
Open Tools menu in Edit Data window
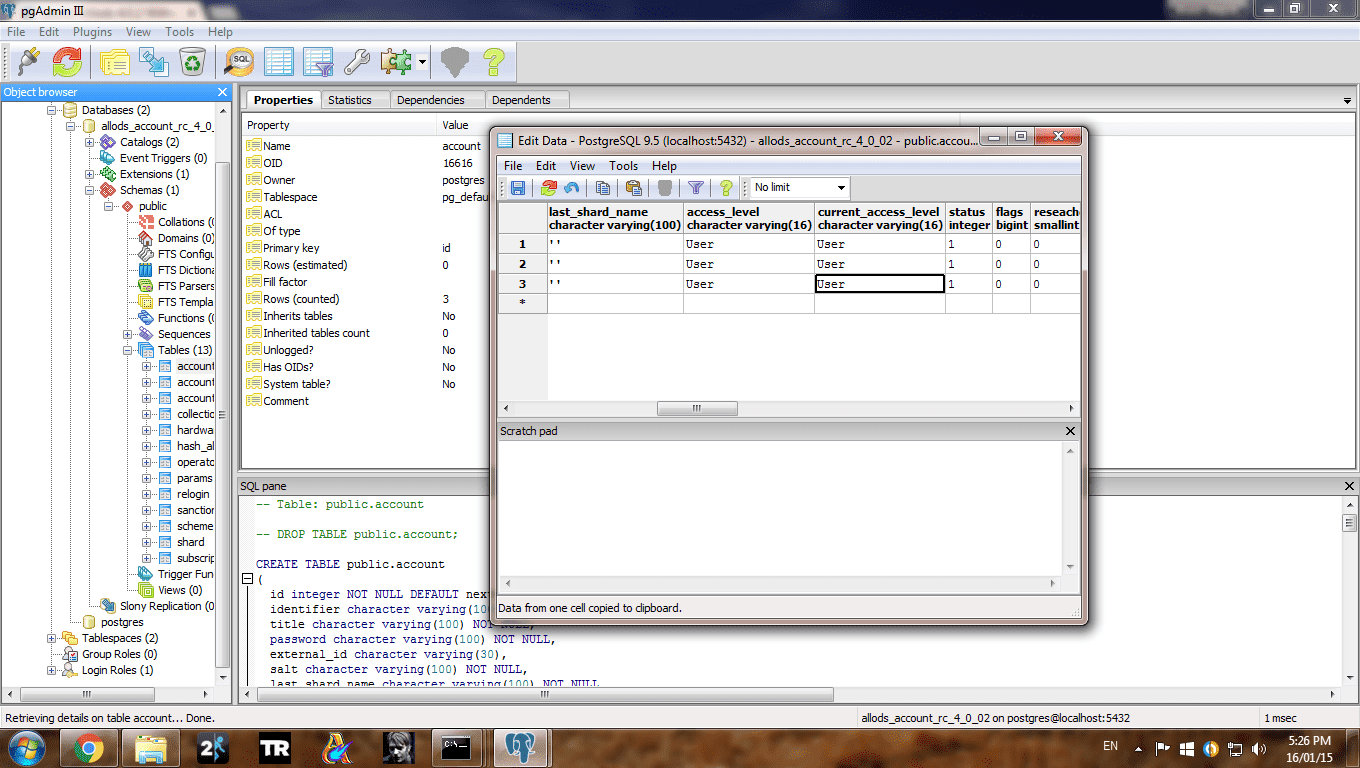point(623,166)
